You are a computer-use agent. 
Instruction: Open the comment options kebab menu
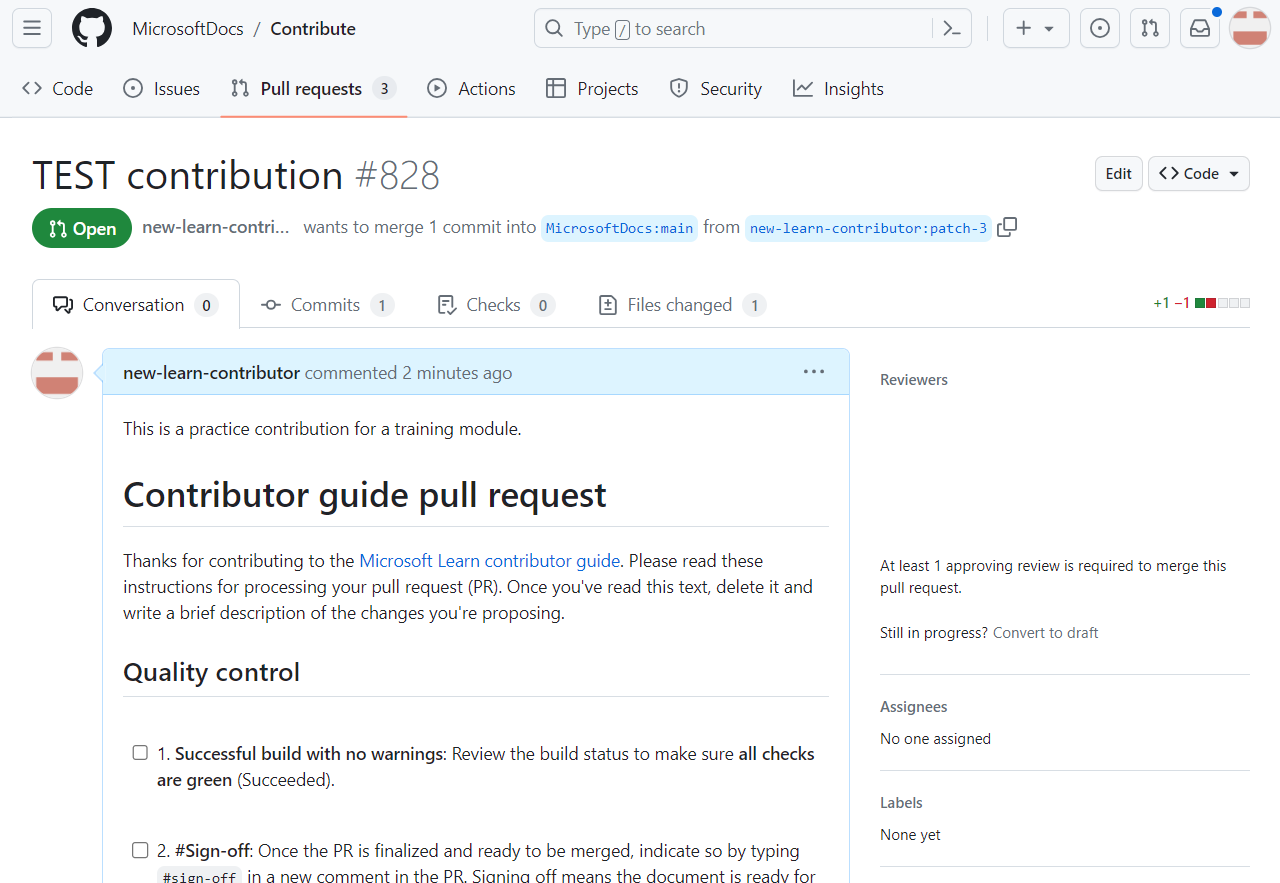tap(814, 371)
